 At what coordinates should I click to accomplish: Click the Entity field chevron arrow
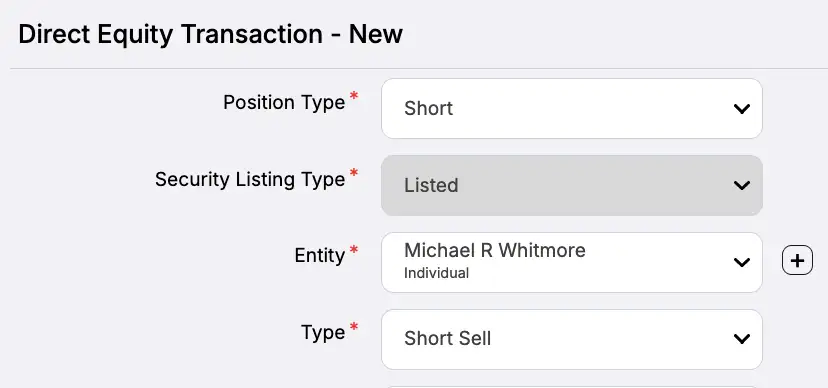(742, 262)
